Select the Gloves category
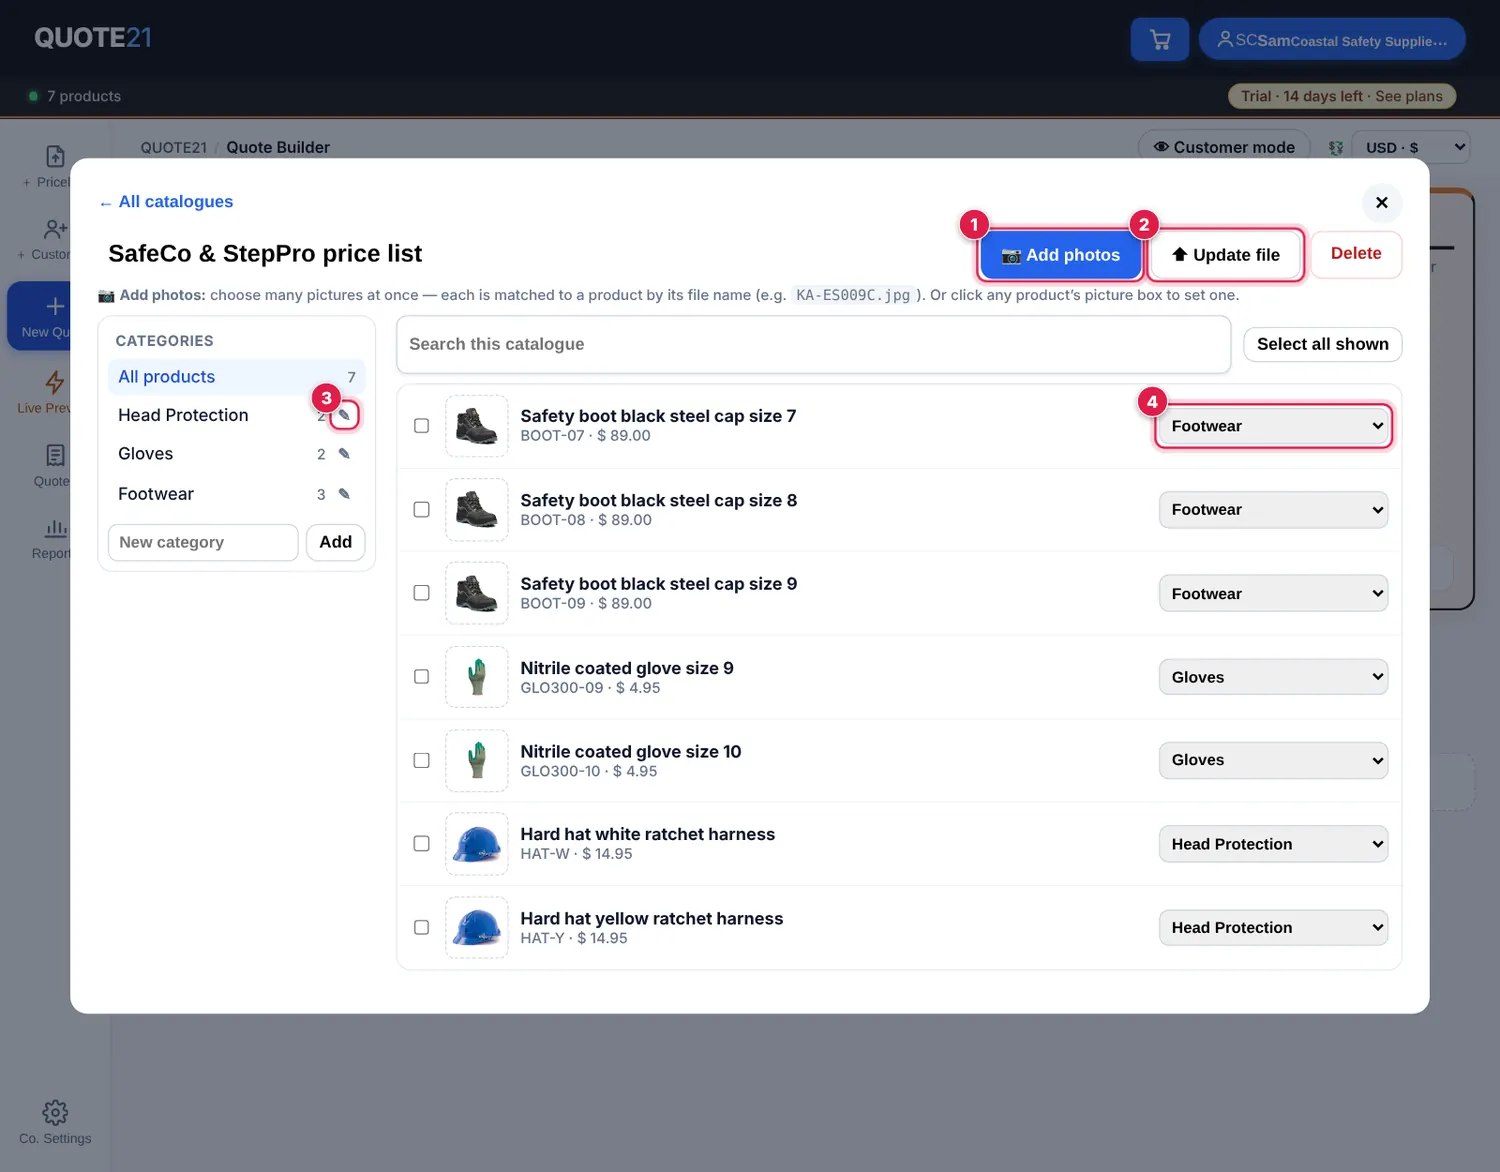Screen dimensions: 1500x1172 pyautogui.click(x=146, y=454)
